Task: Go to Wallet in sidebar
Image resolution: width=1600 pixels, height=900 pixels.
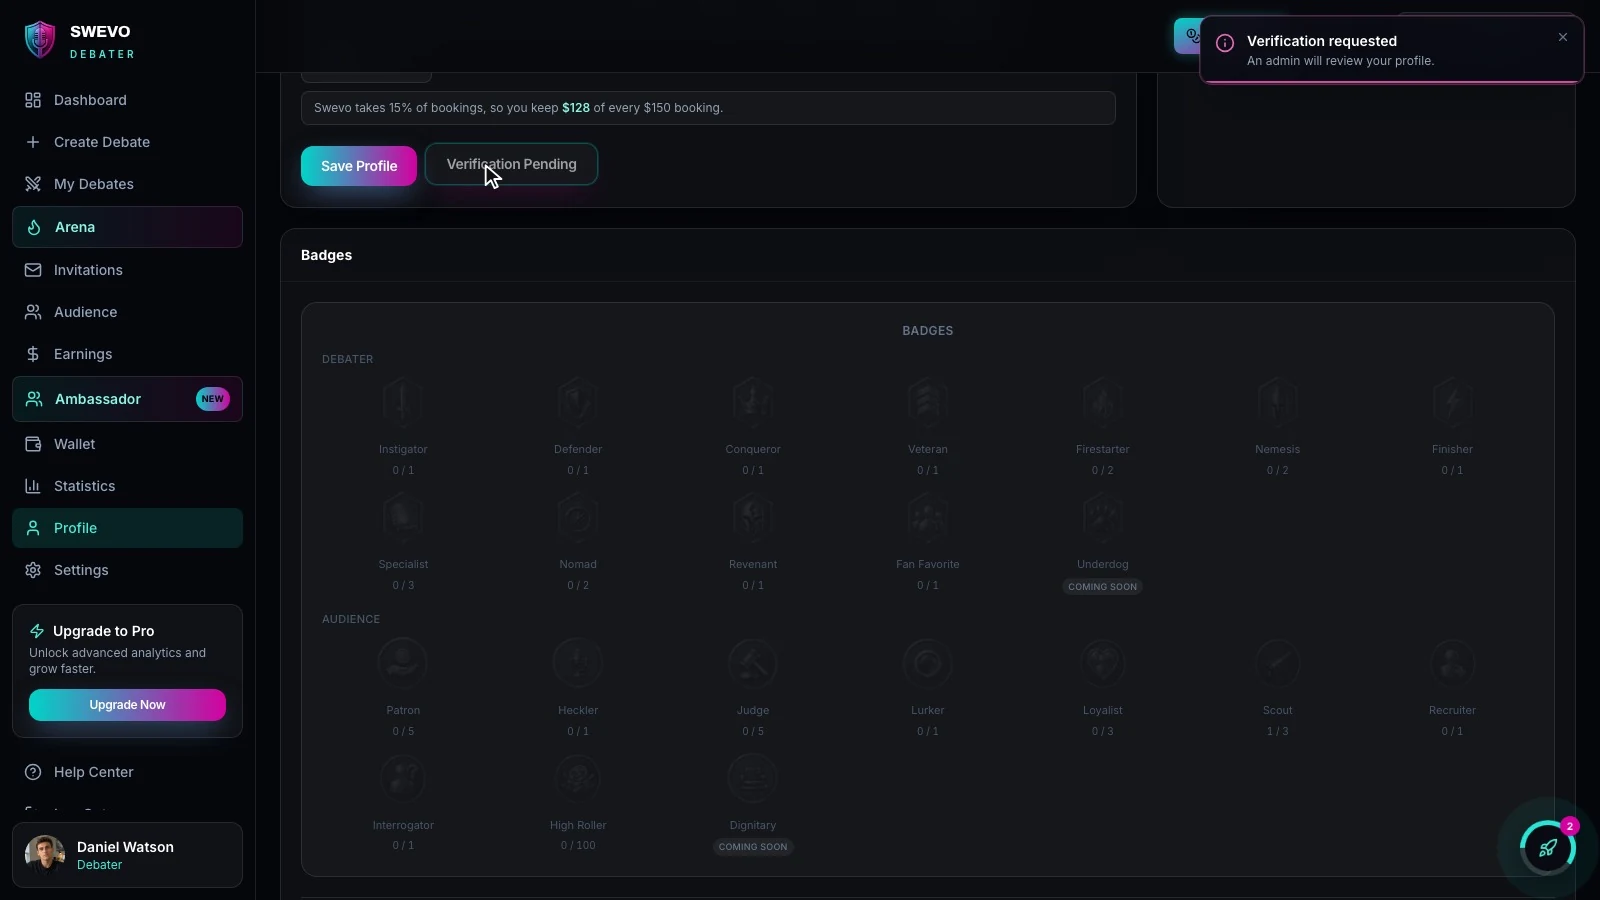Action: click(127, 444)
